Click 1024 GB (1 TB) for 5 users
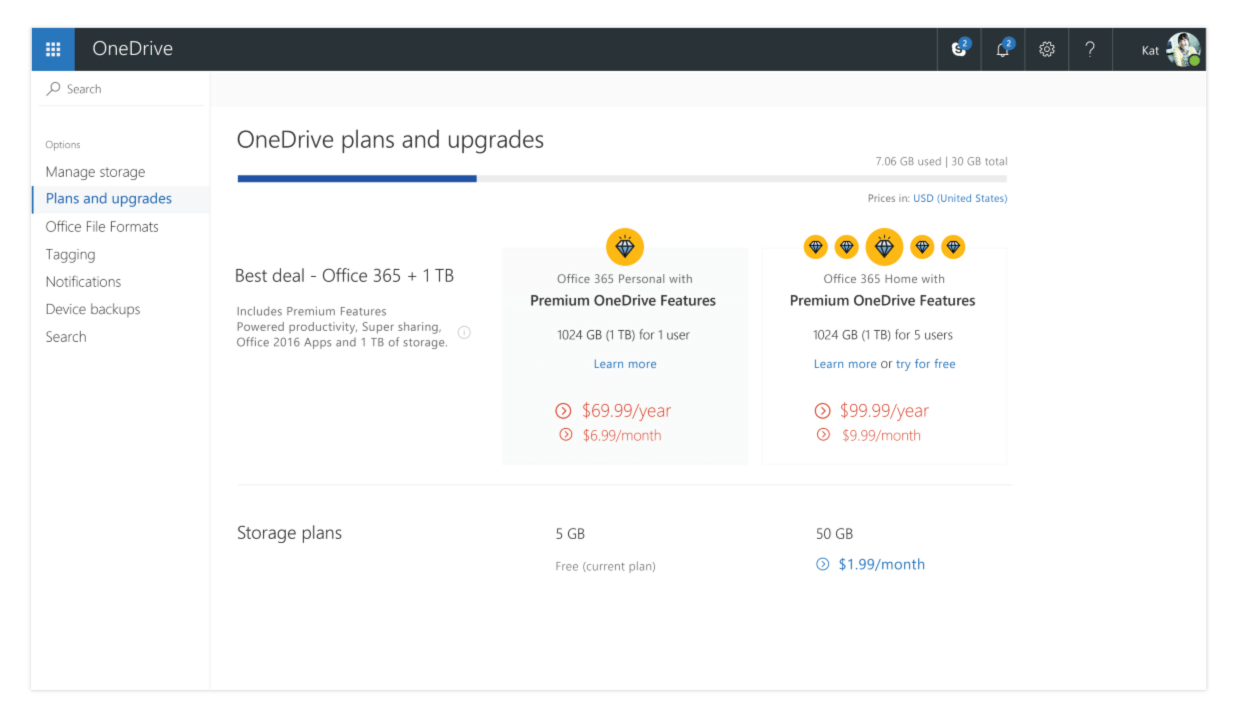Image resolution: width=1237 pixels, height=722 pixels. pos(884,335)
